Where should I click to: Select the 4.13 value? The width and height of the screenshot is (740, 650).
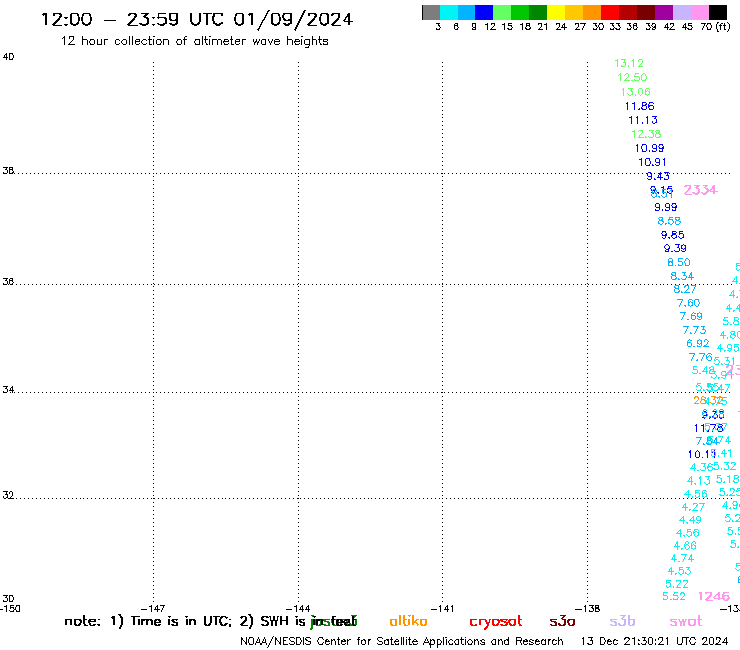(x=698, y=481)
